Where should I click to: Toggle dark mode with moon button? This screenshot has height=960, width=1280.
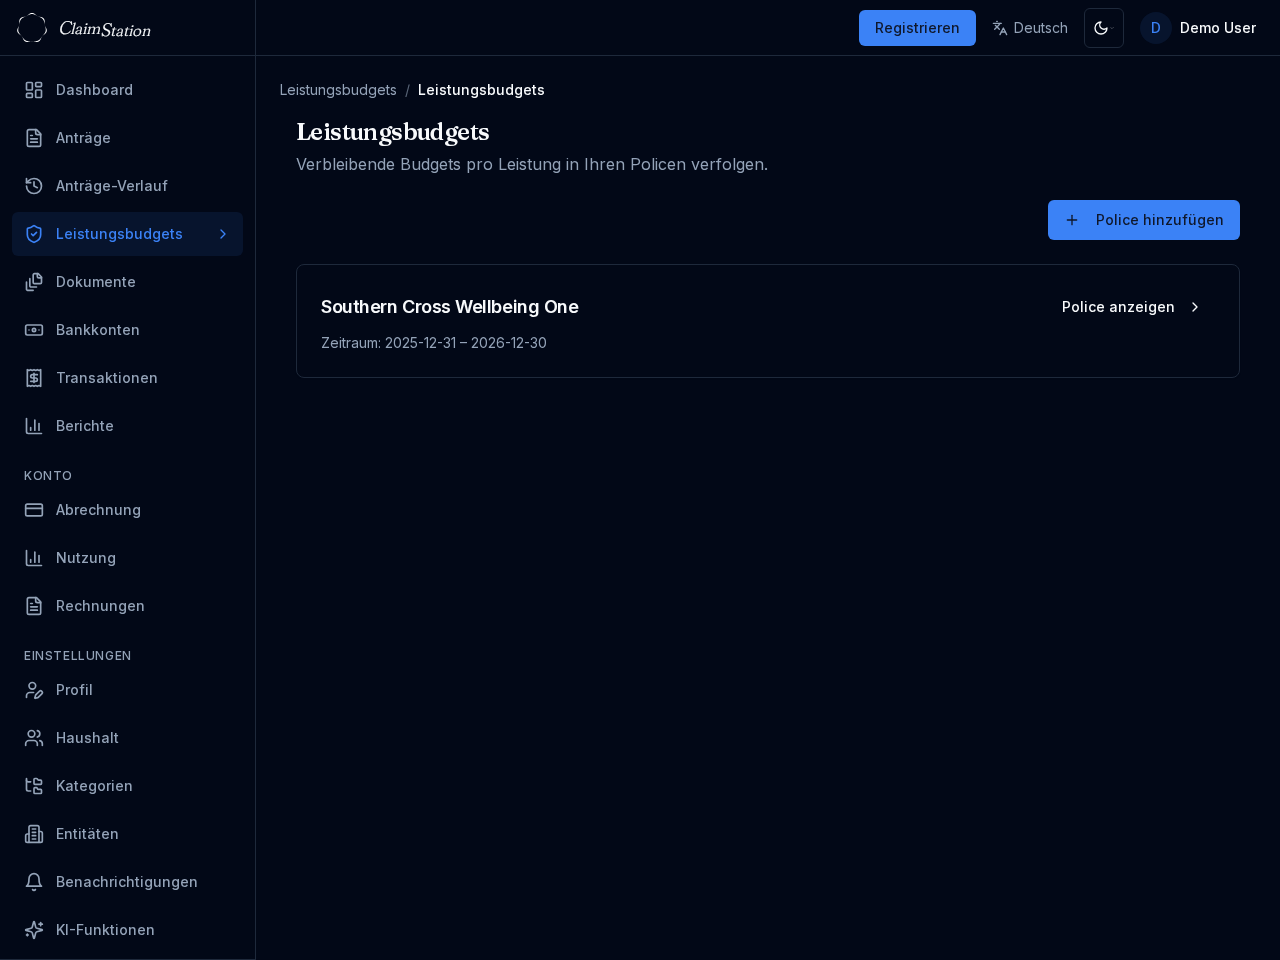pos(1103,28)
